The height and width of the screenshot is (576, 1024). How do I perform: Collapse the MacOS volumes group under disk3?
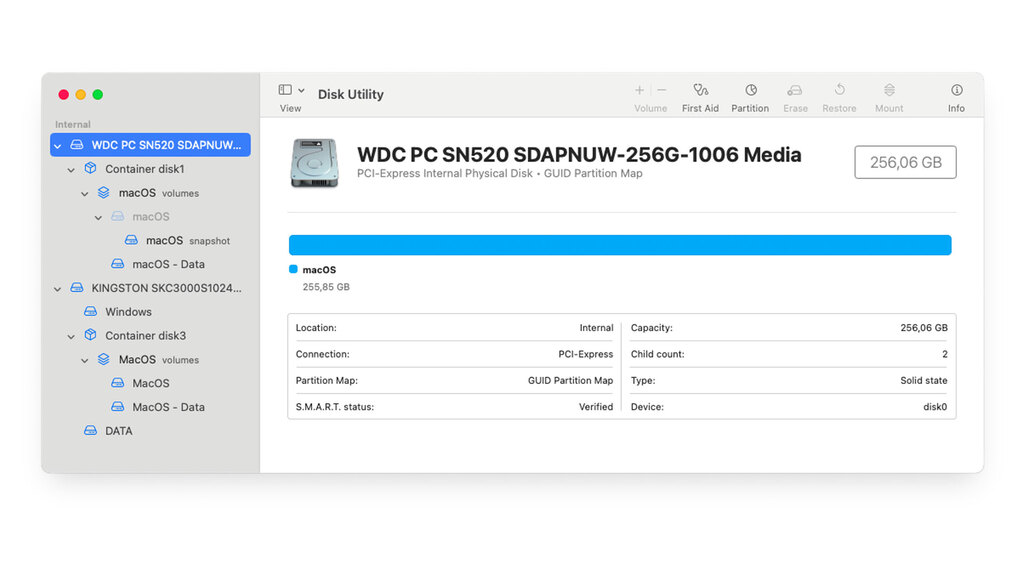coord(85,360)
